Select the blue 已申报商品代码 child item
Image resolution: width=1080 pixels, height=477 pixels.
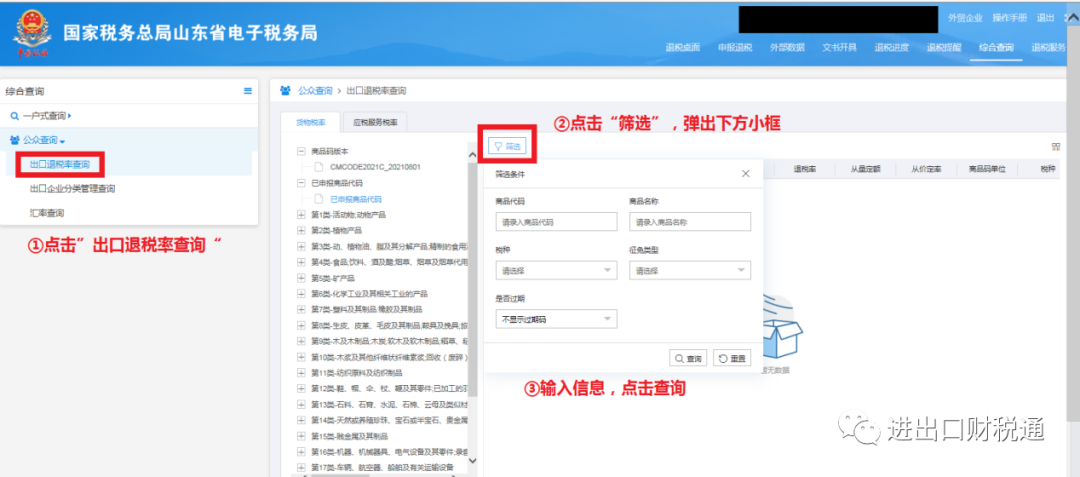(x=355, y=199)
